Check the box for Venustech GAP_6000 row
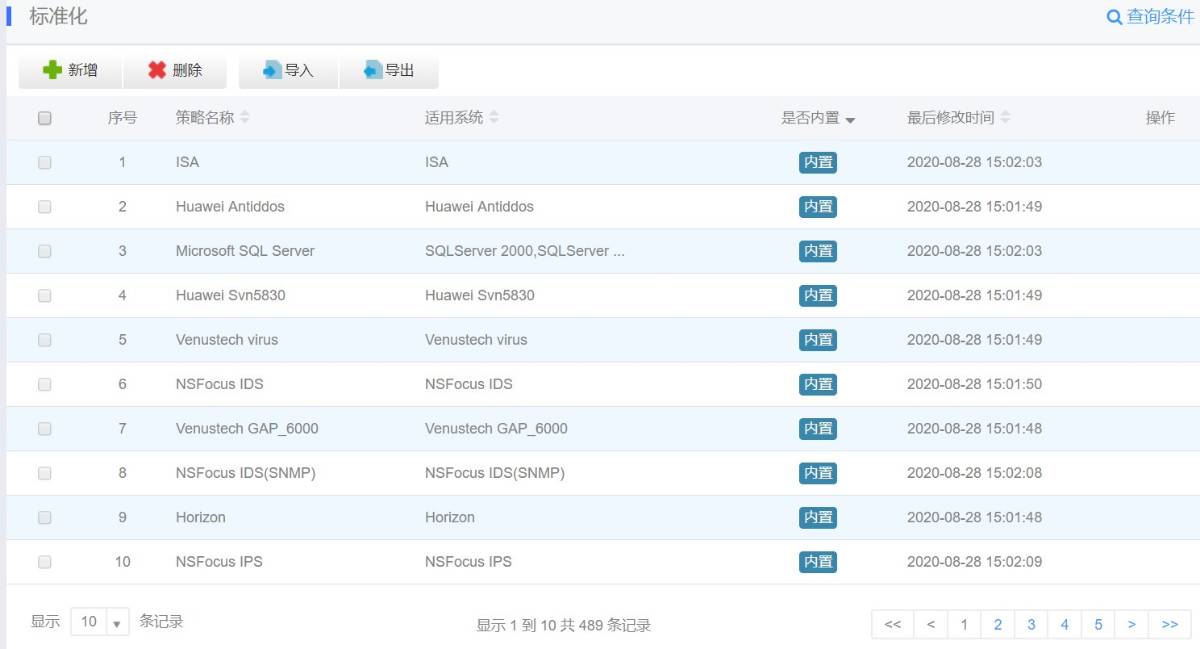 click(44, 428)
